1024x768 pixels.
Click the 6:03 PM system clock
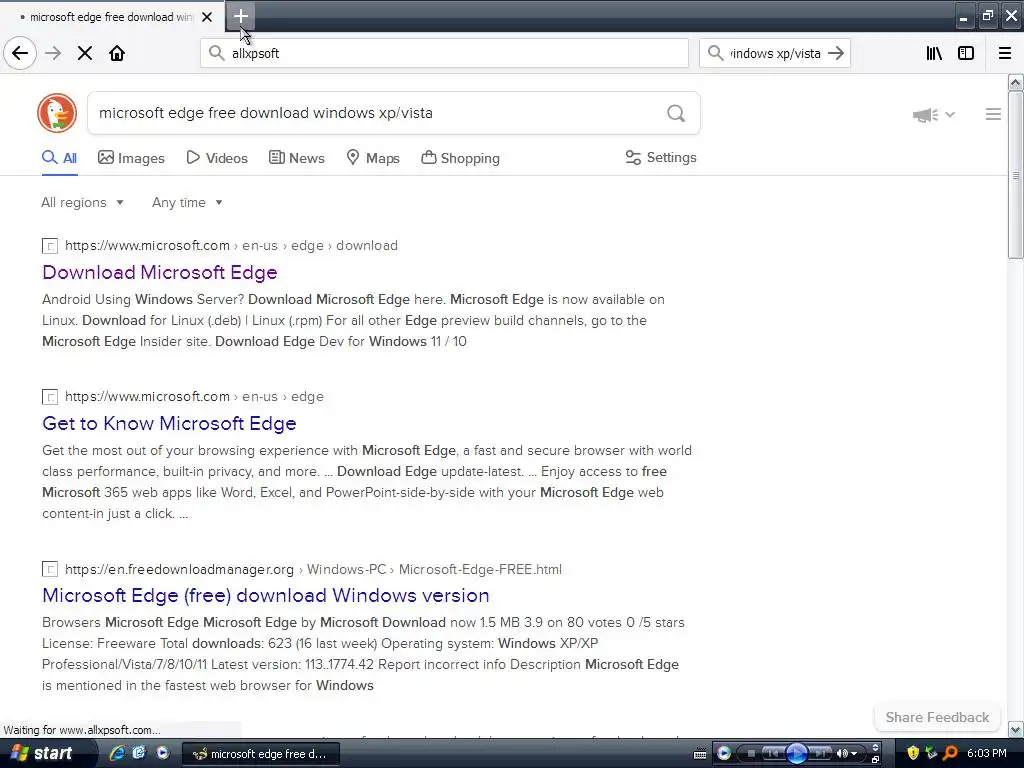[x=987, y=754]
